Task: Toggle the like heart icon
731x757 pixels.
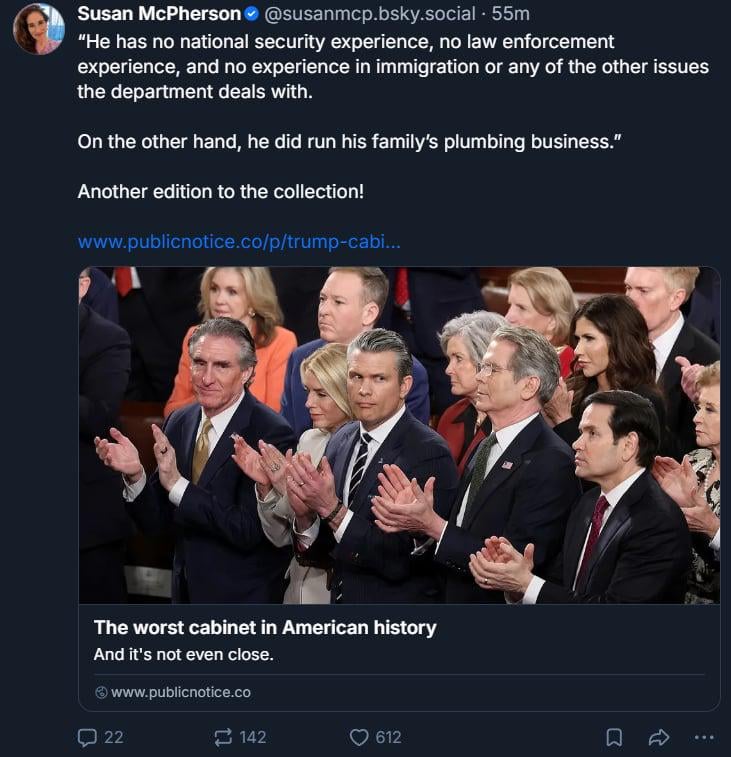Action: coord(359,737)
